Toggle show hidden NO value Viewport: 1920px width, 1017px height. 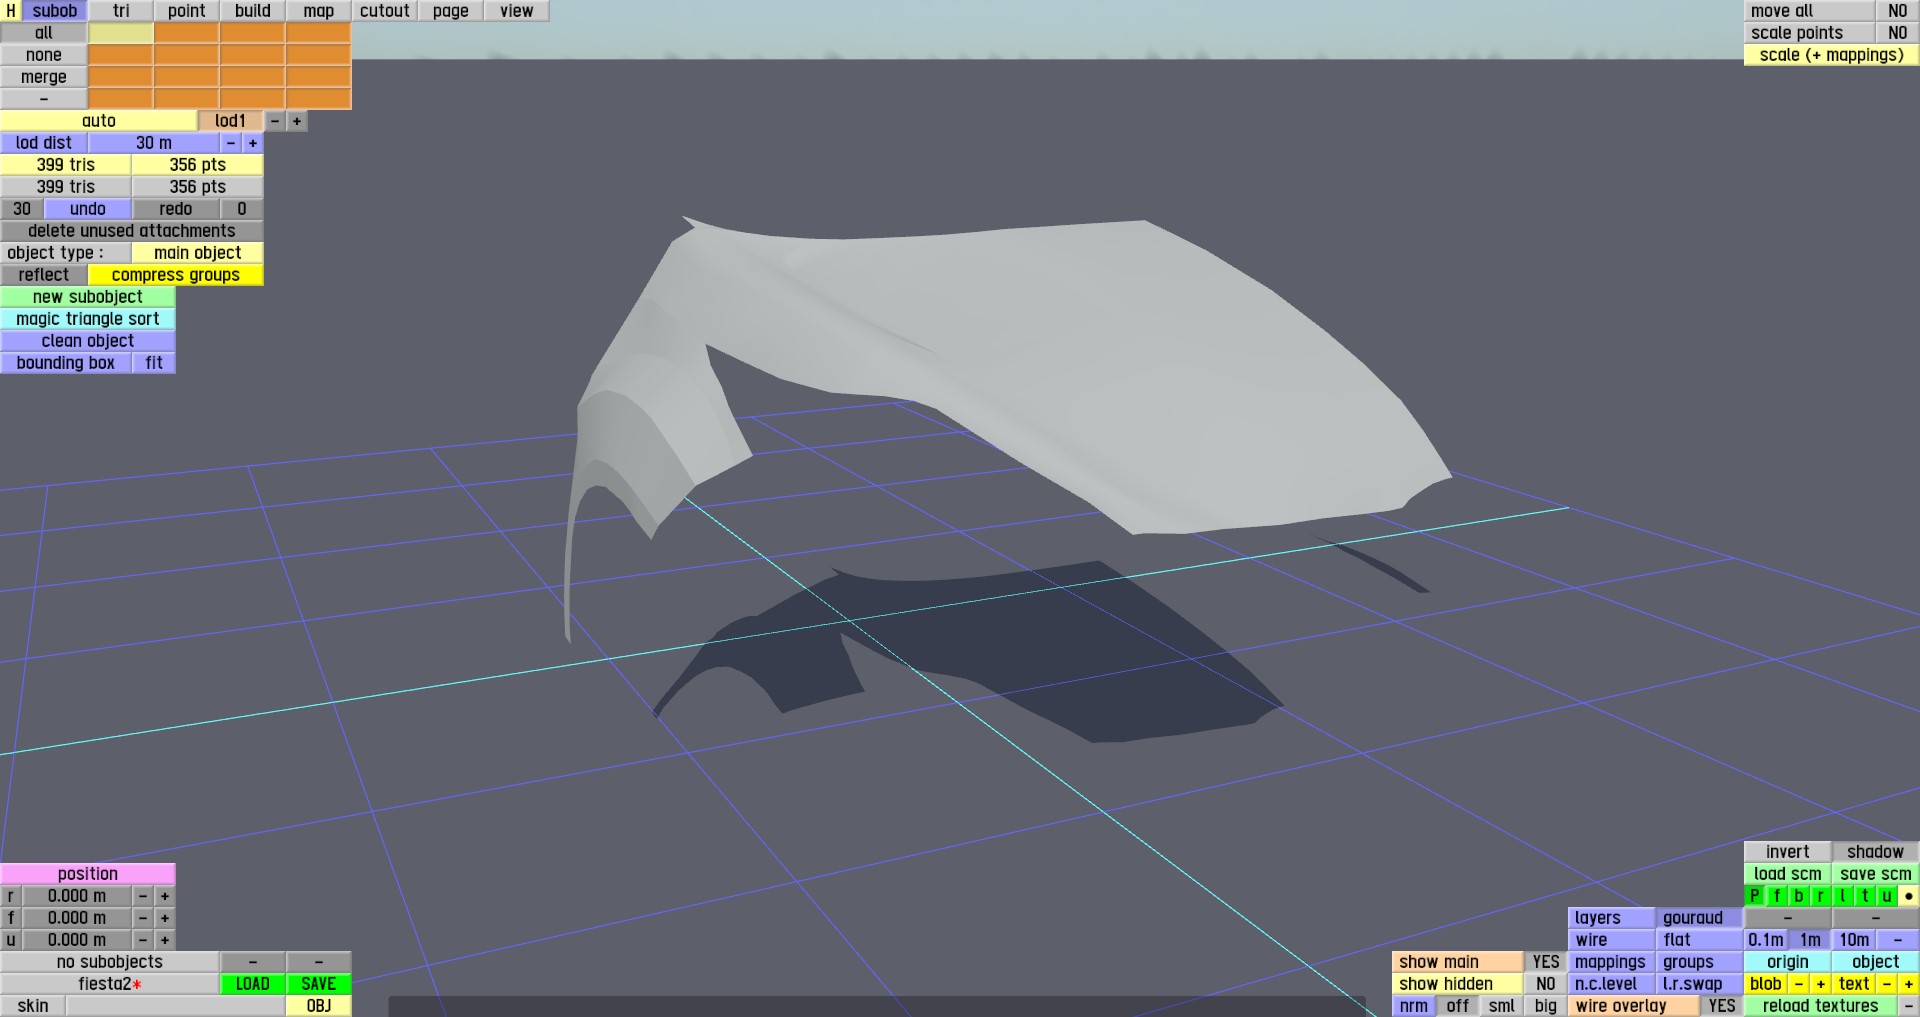coord(1546,984)
